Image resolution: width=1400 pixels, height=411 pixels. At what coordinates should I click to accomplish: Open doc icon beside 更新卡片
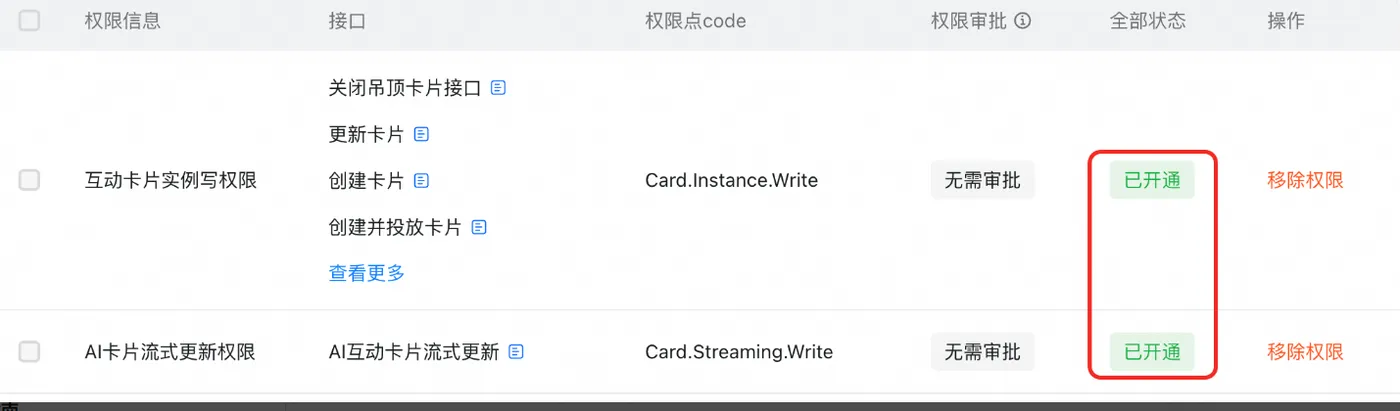click(421, 134)
